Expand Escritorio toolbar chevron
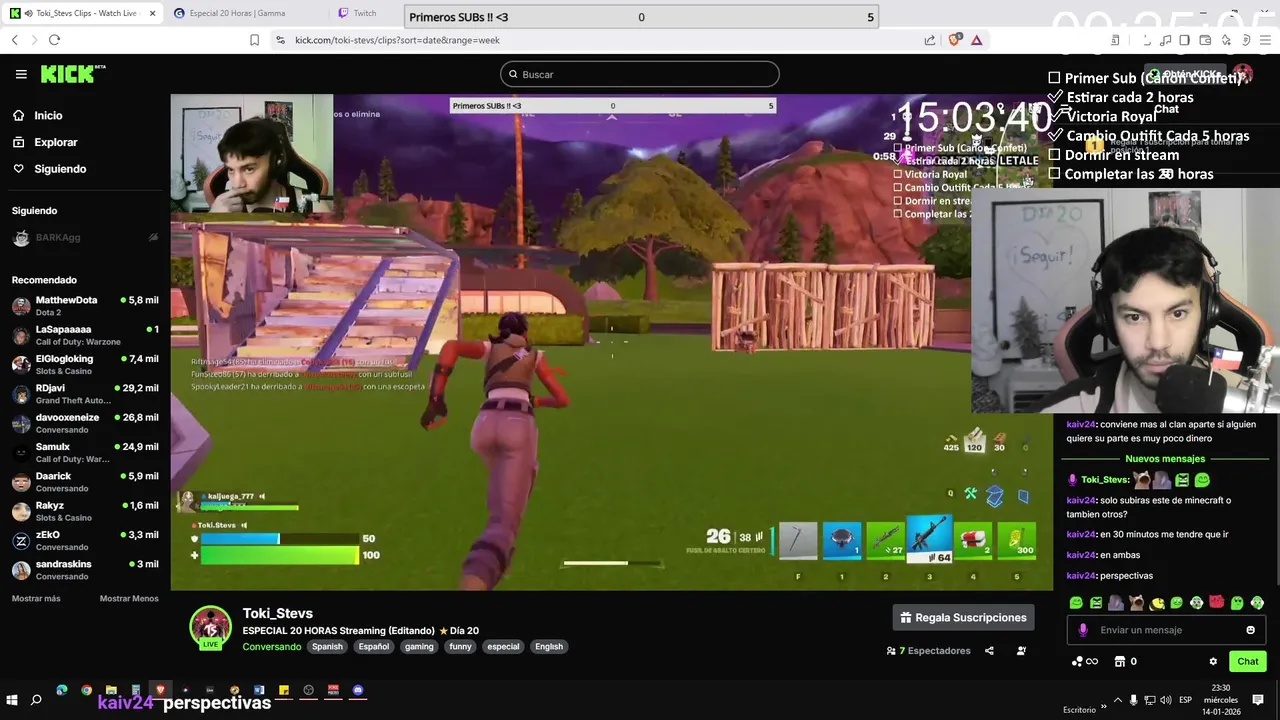The image size is (1280, 720). pyautogui.click(x=1104, y=706)
